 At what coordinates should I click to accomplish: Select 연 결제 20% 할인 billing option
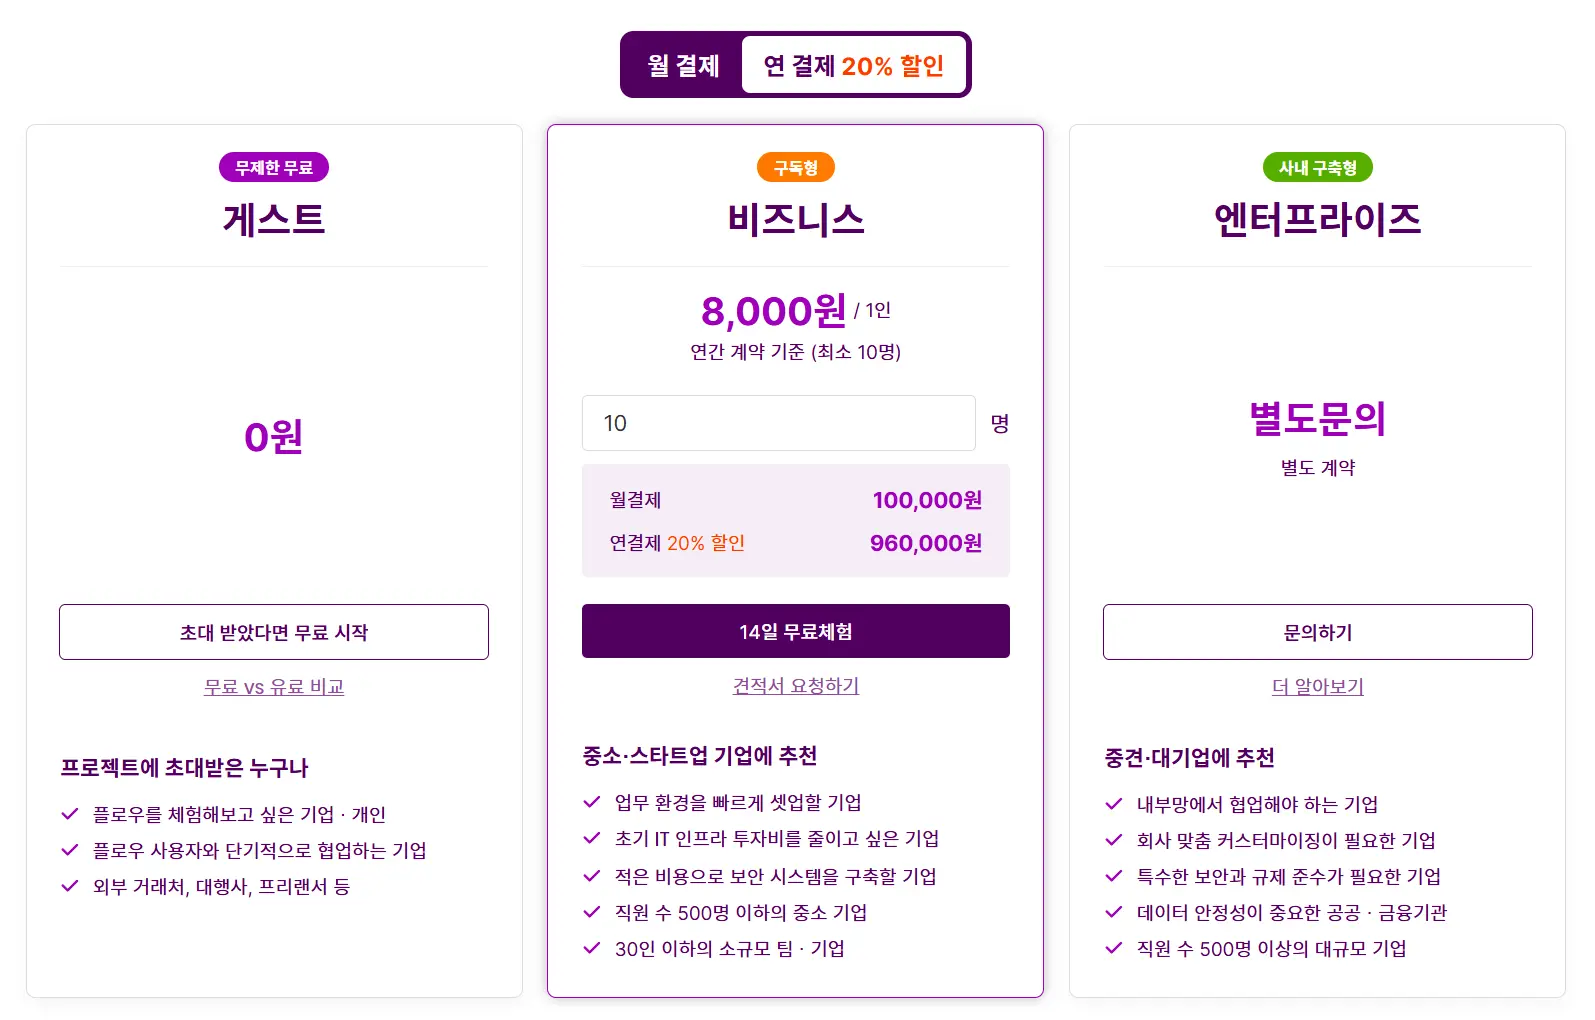tap(853, 66)
